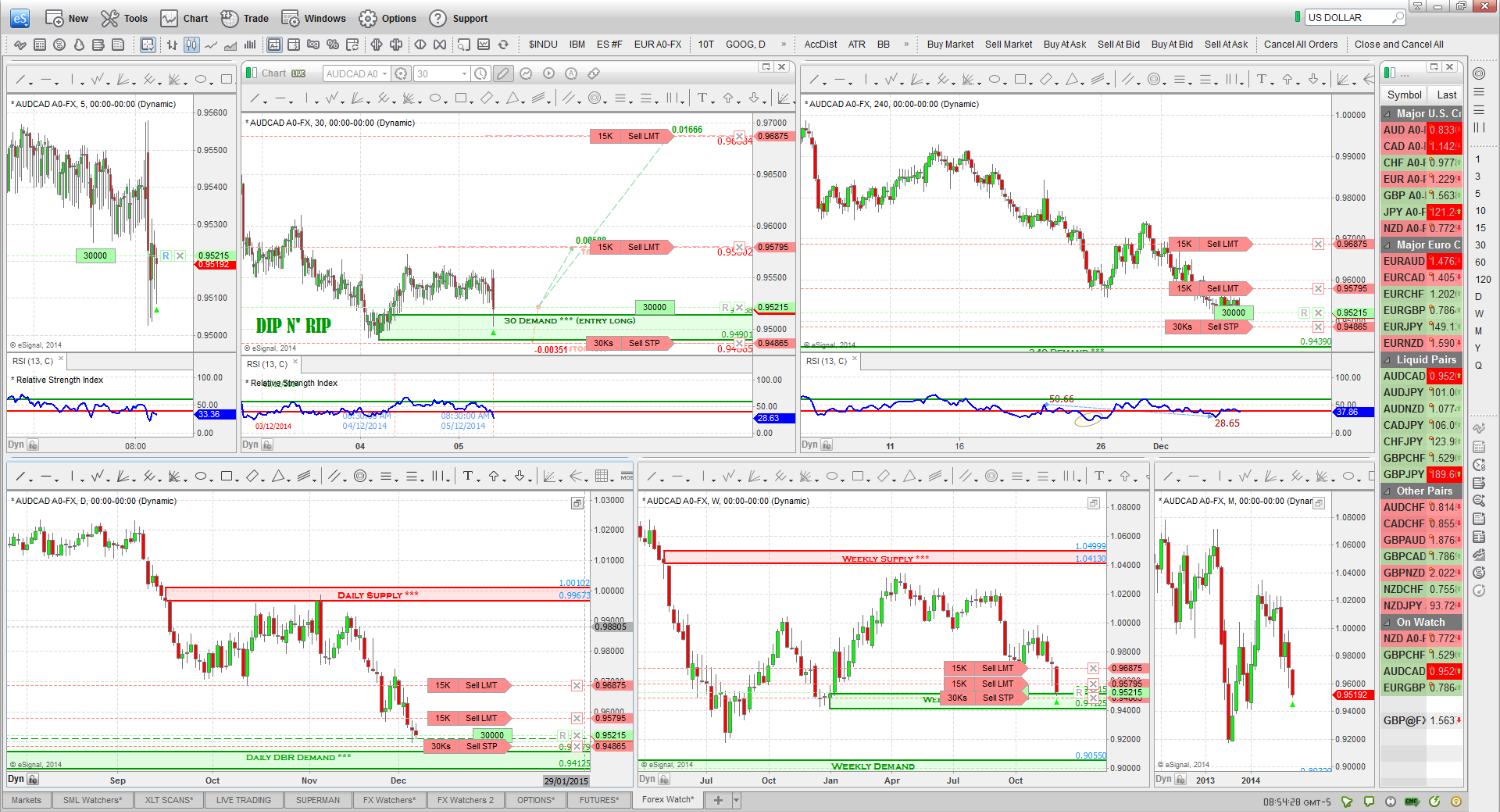
Task: Click 15K Sell LMT order at 0.95795 in daily chart
Action: [x=468, y=718]
